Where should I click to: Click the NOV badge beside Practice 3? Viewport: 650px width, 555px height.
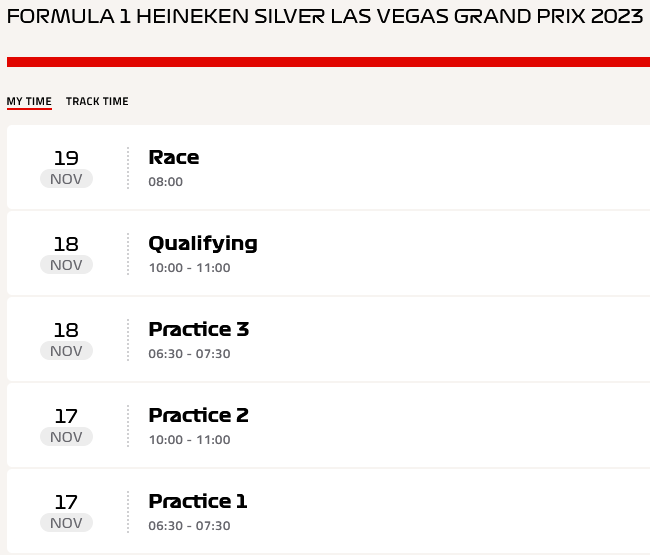(66, 351)
